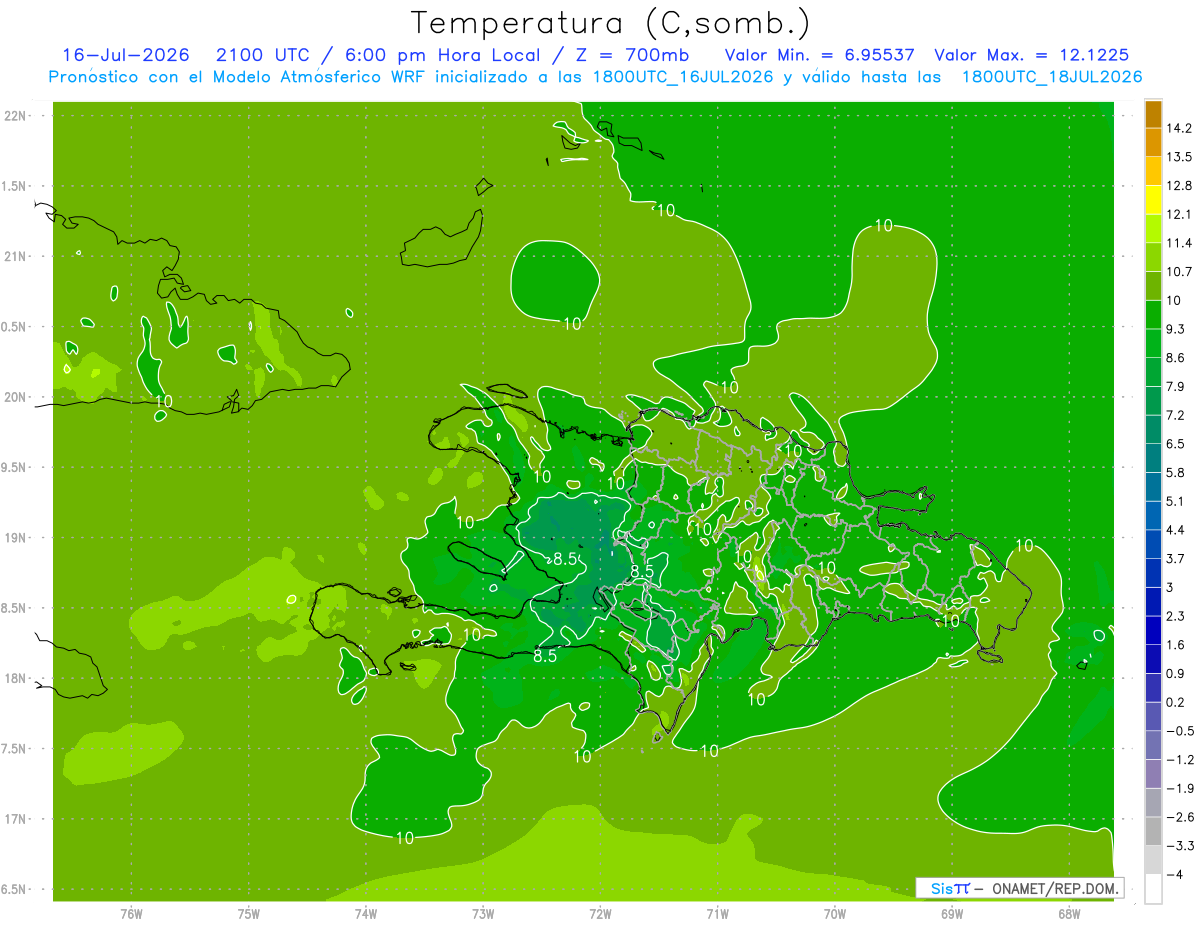Click the '72W' longitude label
Viewport: 1200px width, 927px height.
(600, 913)
